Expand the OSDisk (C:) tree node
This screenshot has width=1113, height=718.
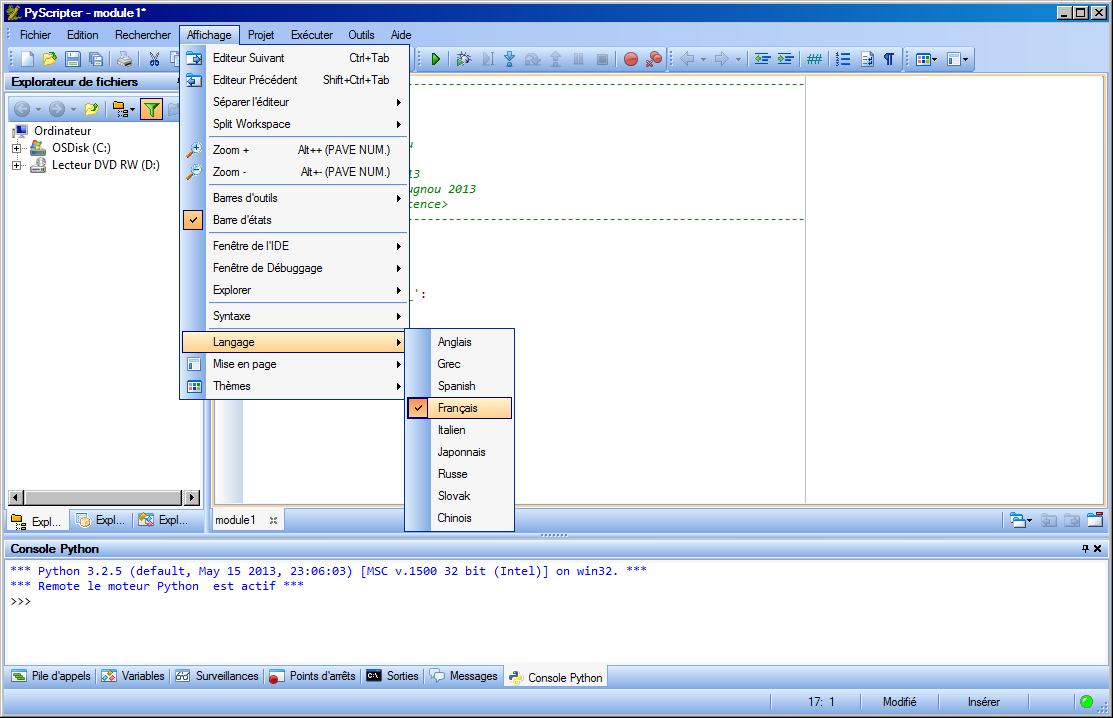coord(16,148)
